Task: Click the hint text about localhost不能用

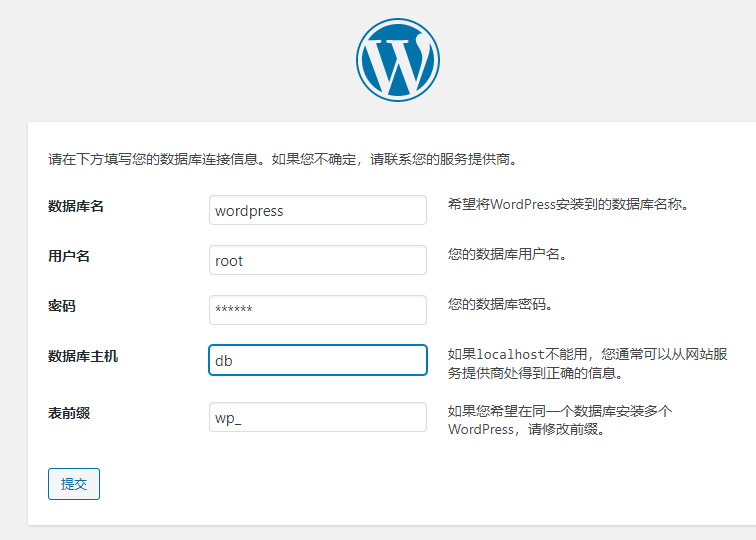Action: (x=587, y=364)
